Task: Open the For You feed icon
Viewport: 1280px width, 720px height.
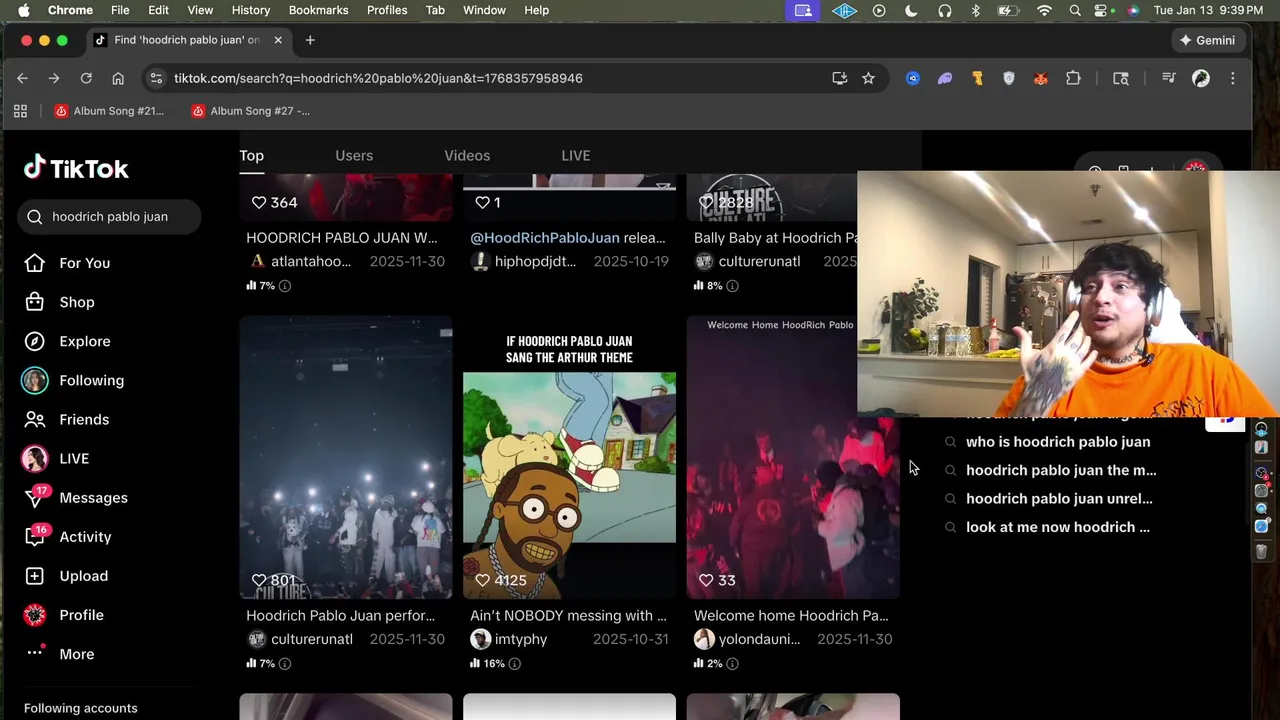Action: 35,263
